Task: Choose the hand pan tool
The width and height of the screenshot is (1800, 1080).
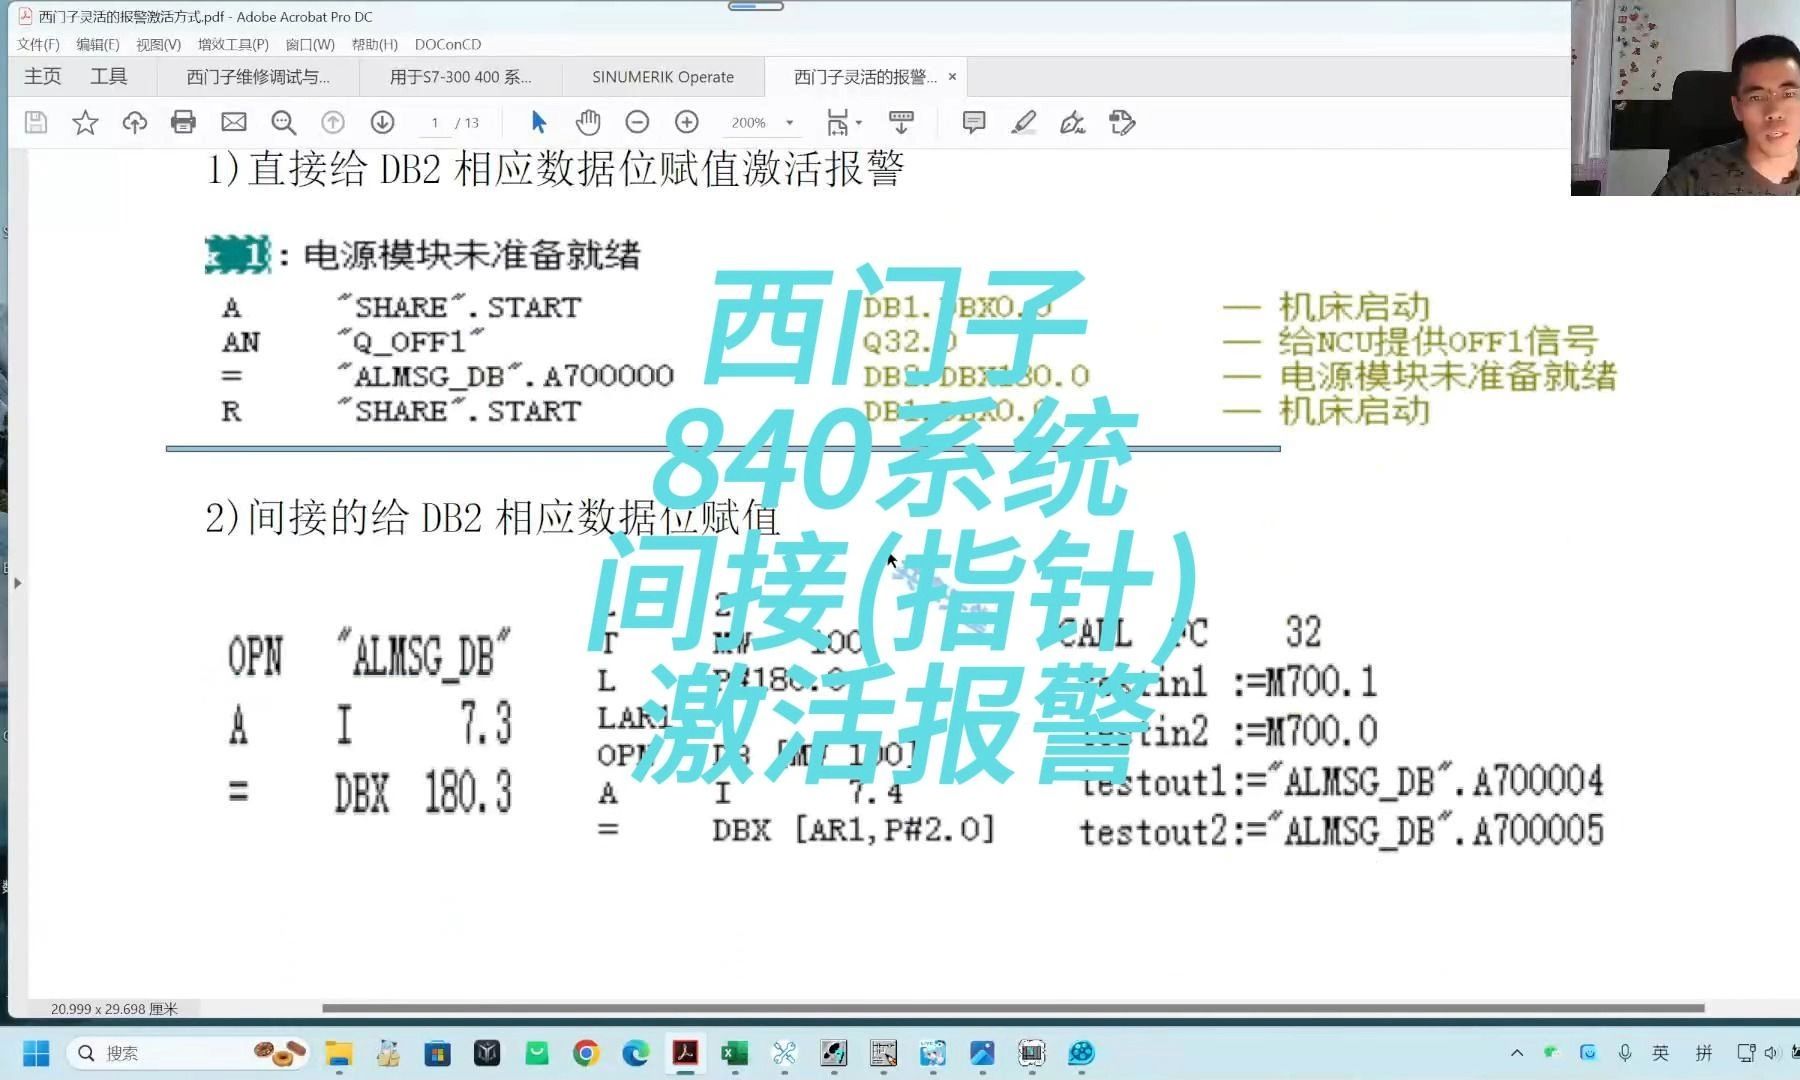Action: (x=588, y=123)
